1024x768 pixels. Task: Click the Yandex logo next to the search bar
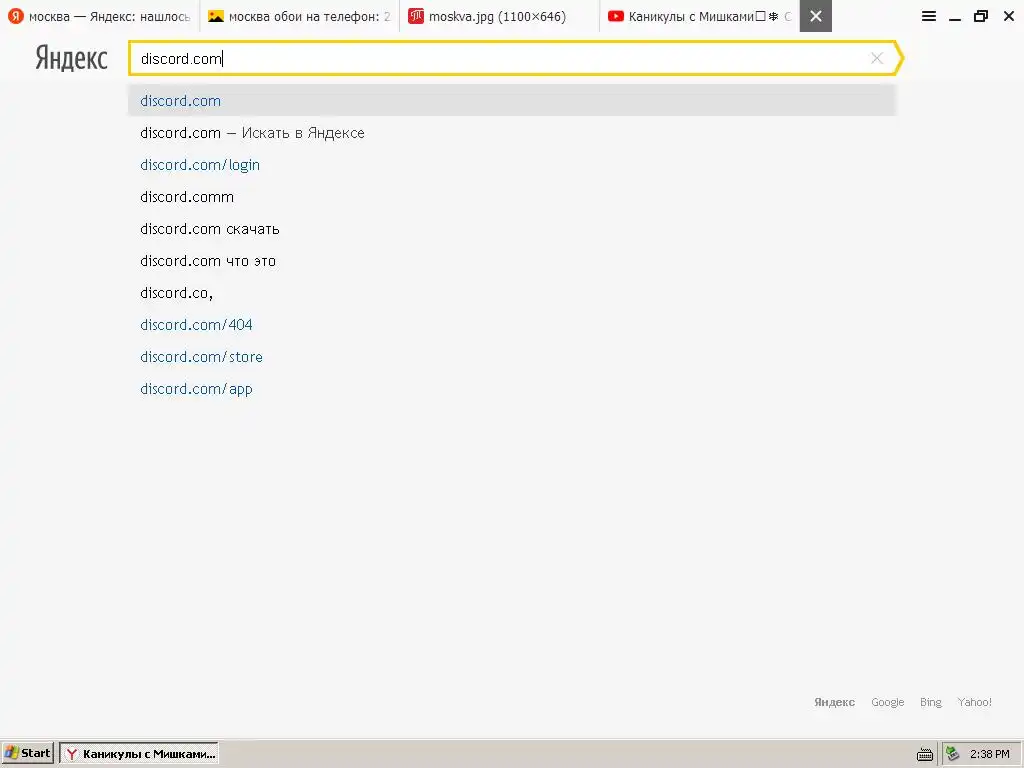(x=71, y=58)
